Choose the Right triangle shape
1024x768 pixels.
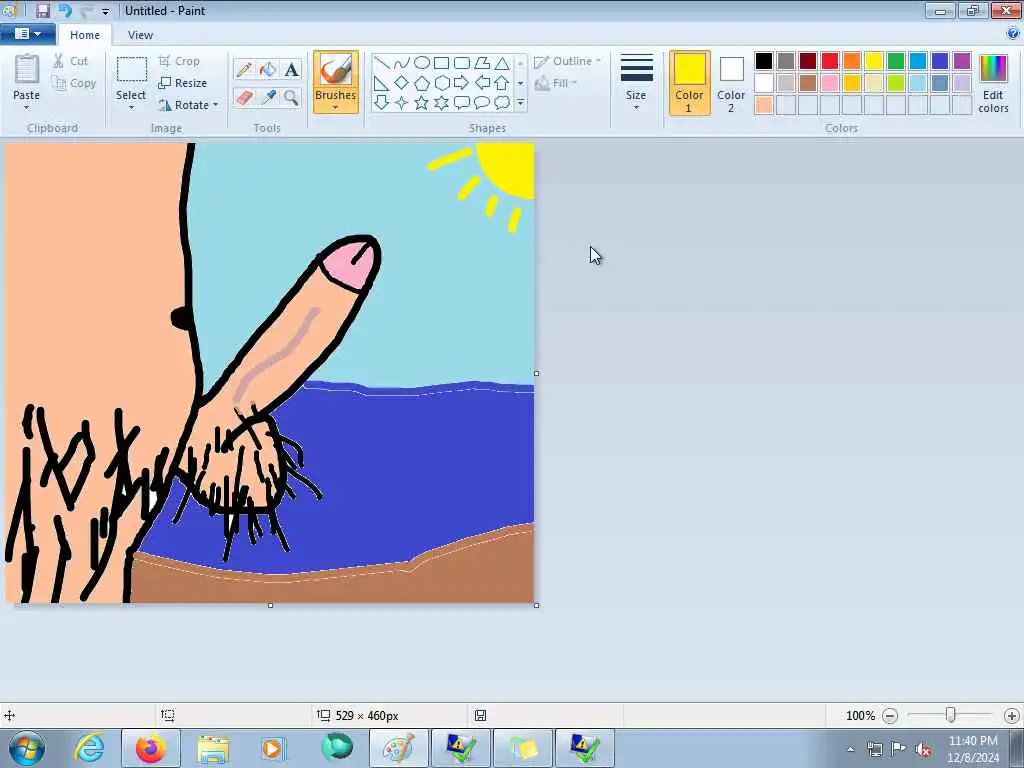382,83
